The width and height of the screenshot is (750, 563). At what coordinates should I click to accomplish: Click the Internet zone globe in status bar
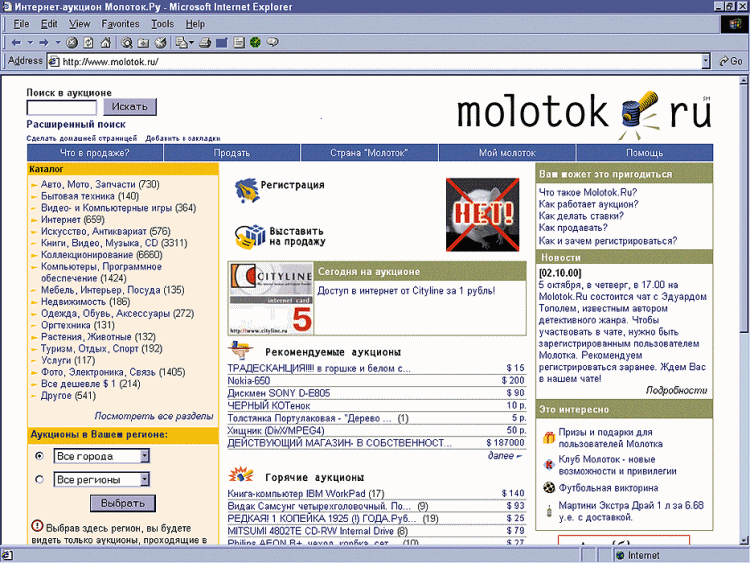[x=620, y=555]
